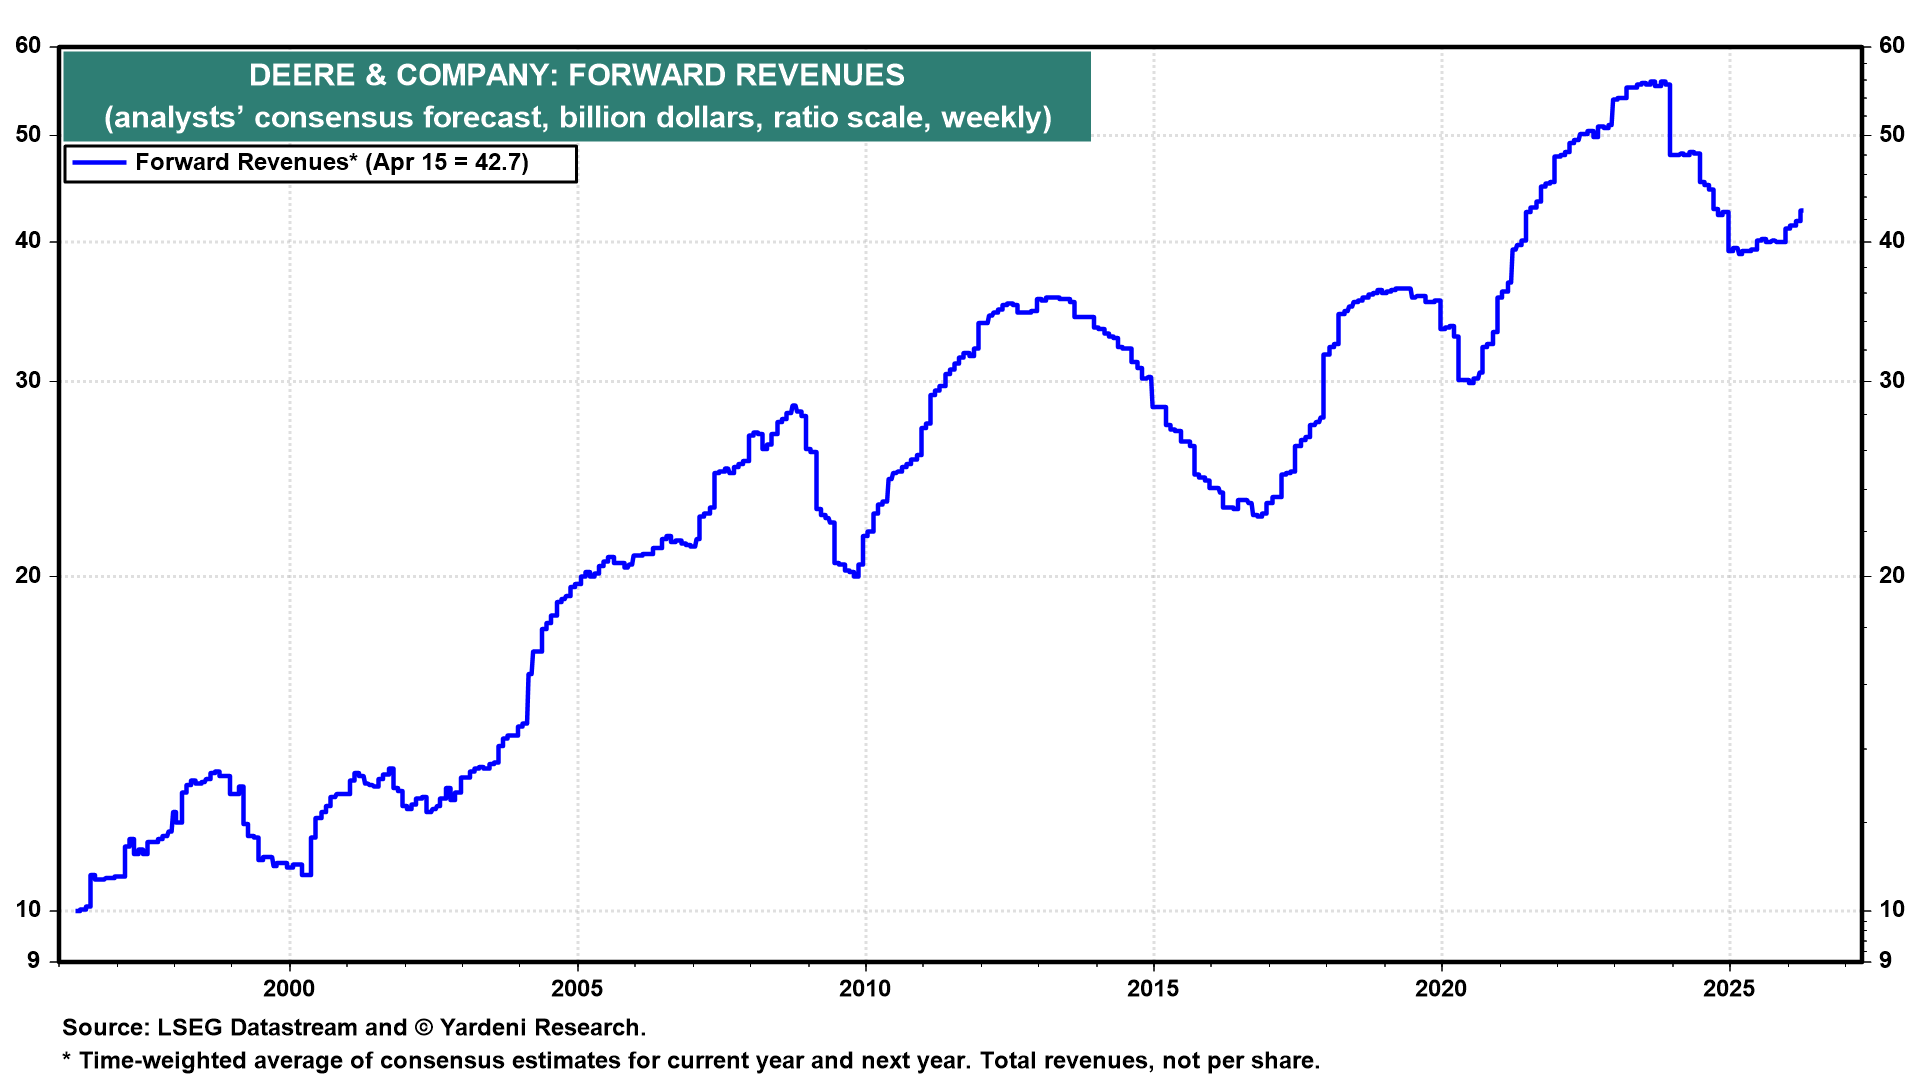The height and width of the screenshot is (1080, 1920).
Task: Click the right axis 40 label
Action: [x=1892, y=241]
